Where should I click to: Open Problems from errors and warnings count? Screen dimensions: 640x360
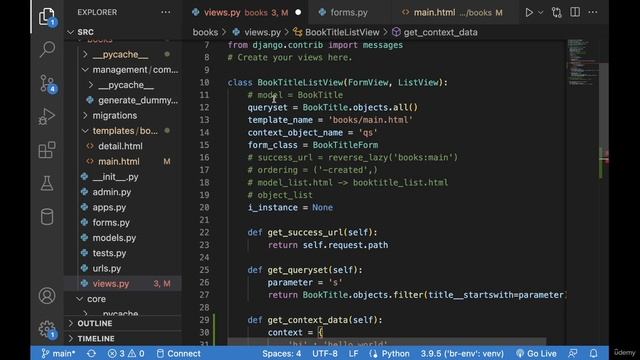tap(126, 353)
